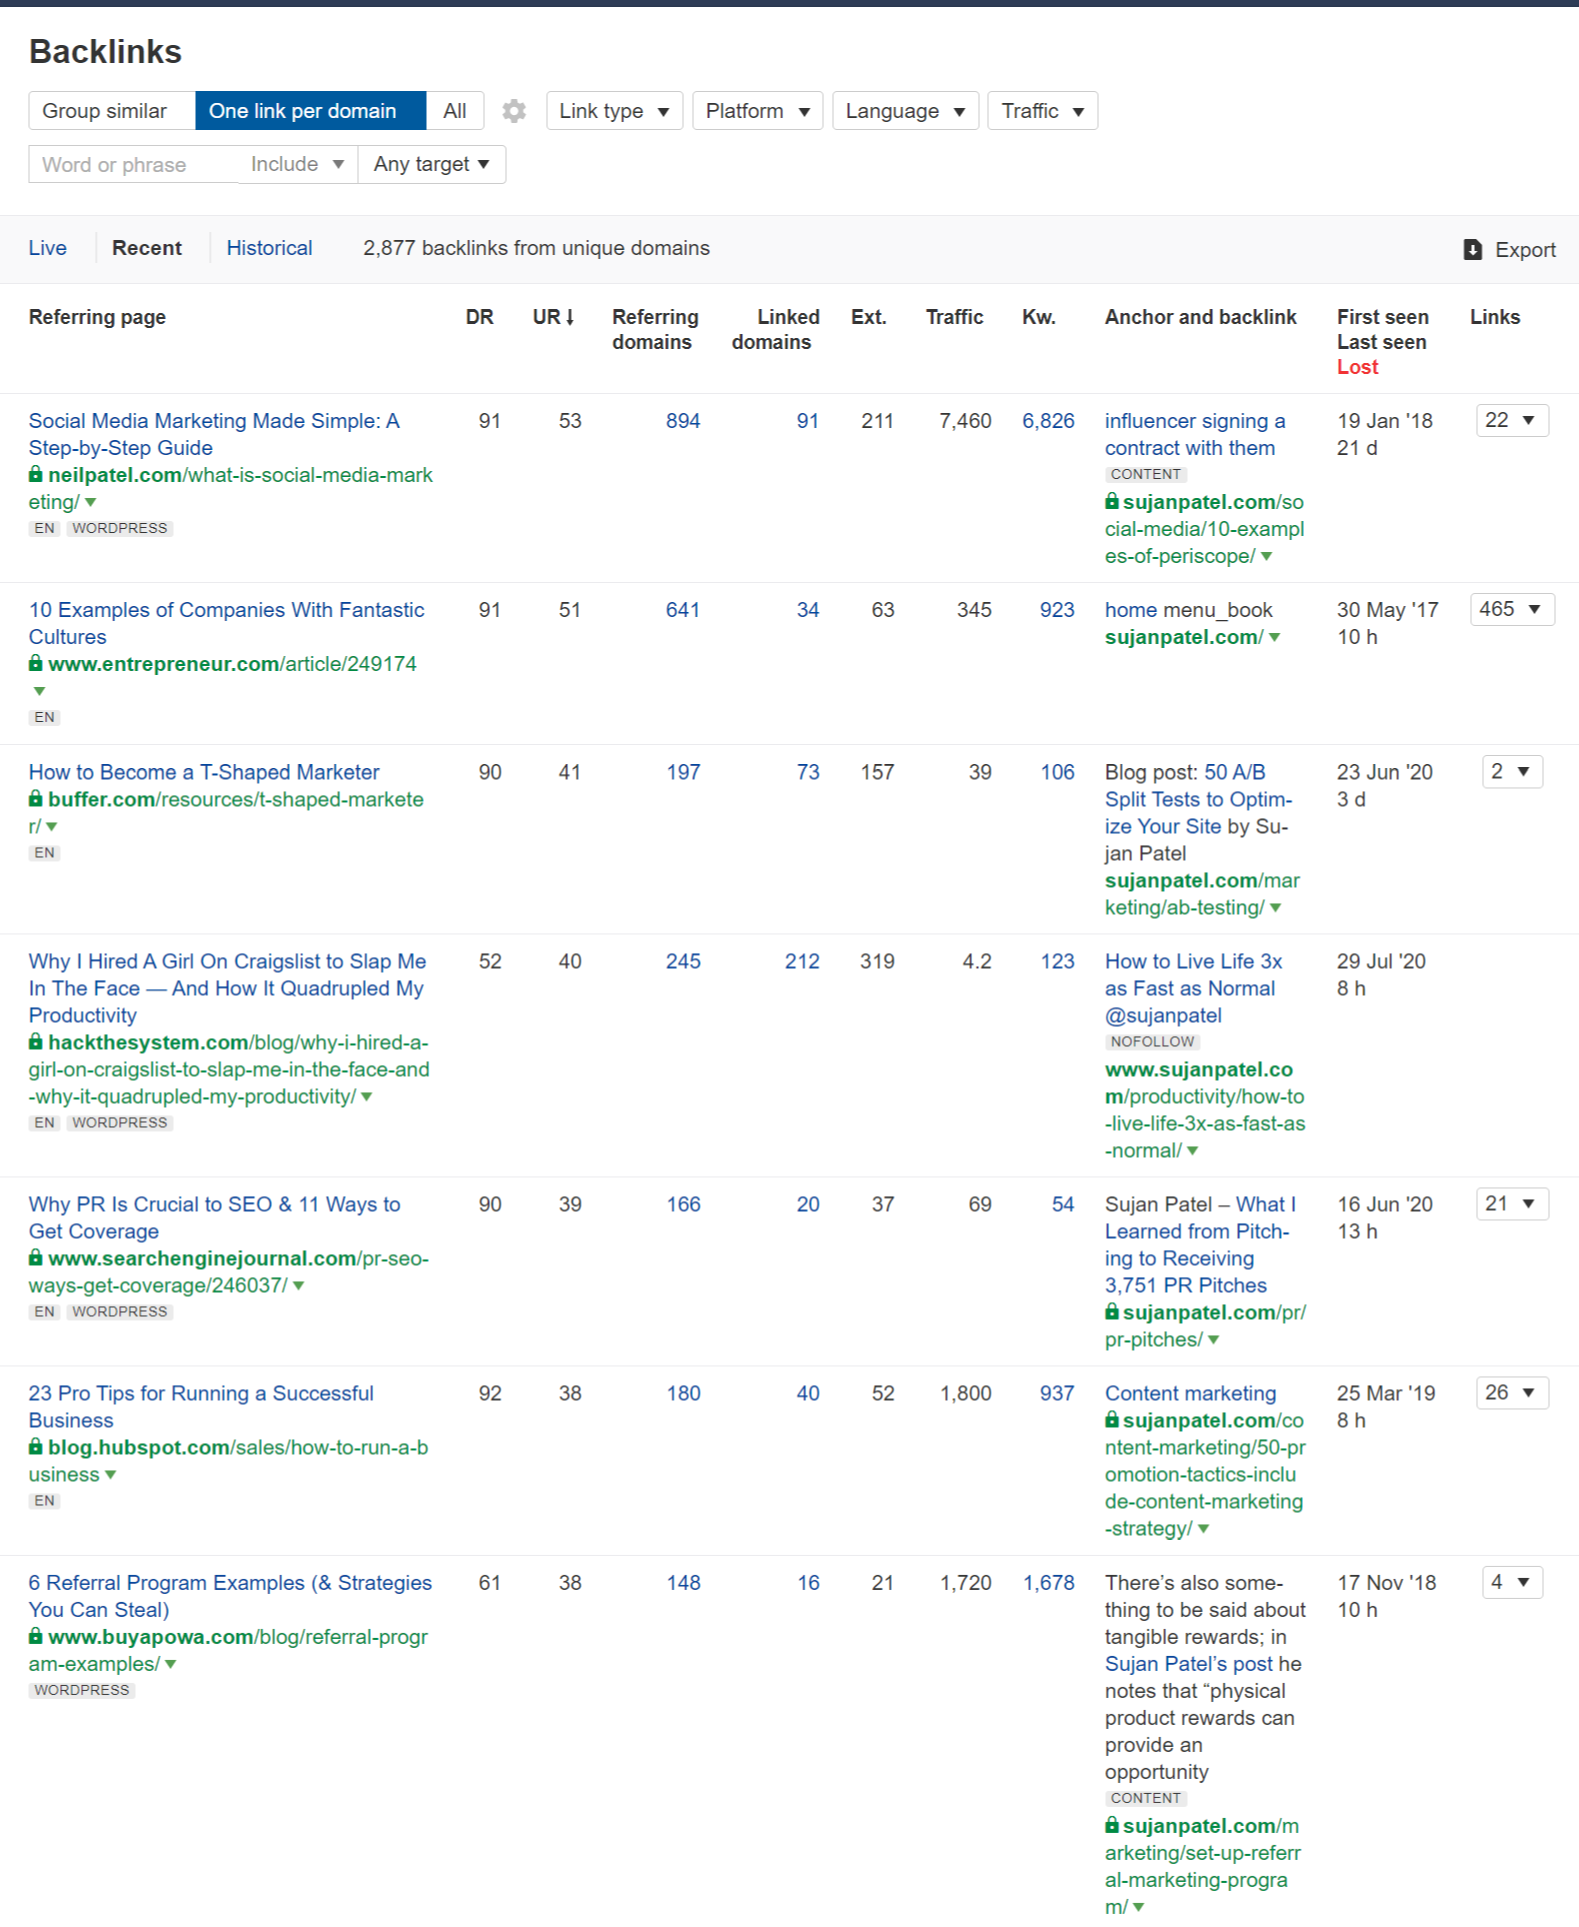Click the Word or phrase input
Viewport: 1579px width, 1927px height.
pos(132,164)
